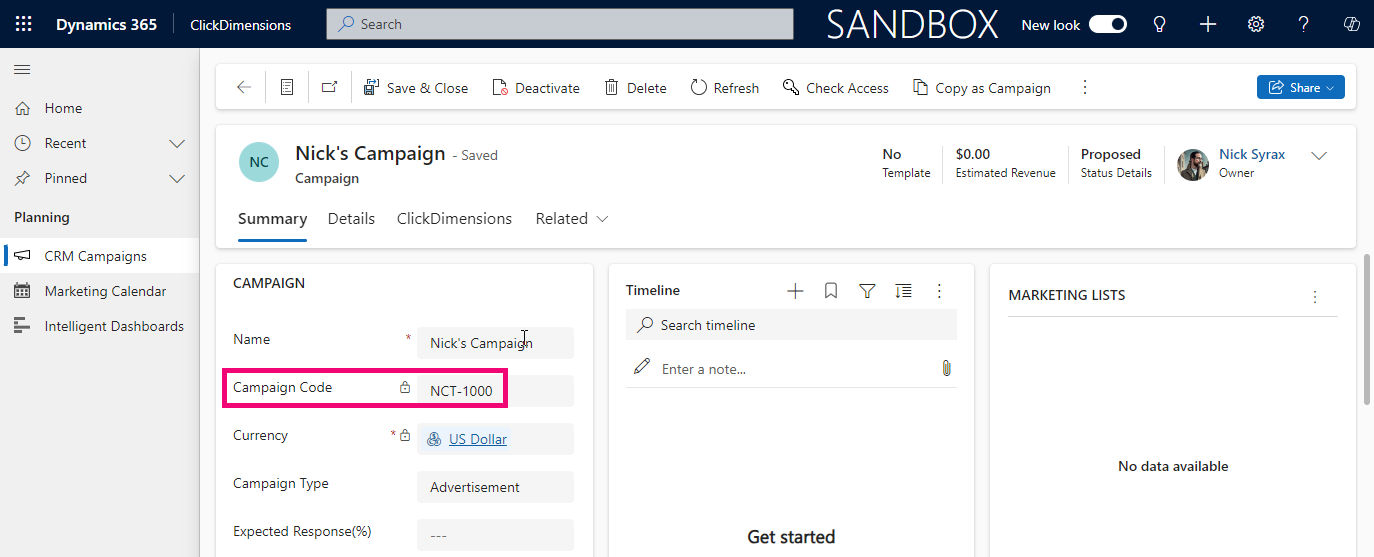
Task: Click Copy as Campaign command
Action: (982, 88)
